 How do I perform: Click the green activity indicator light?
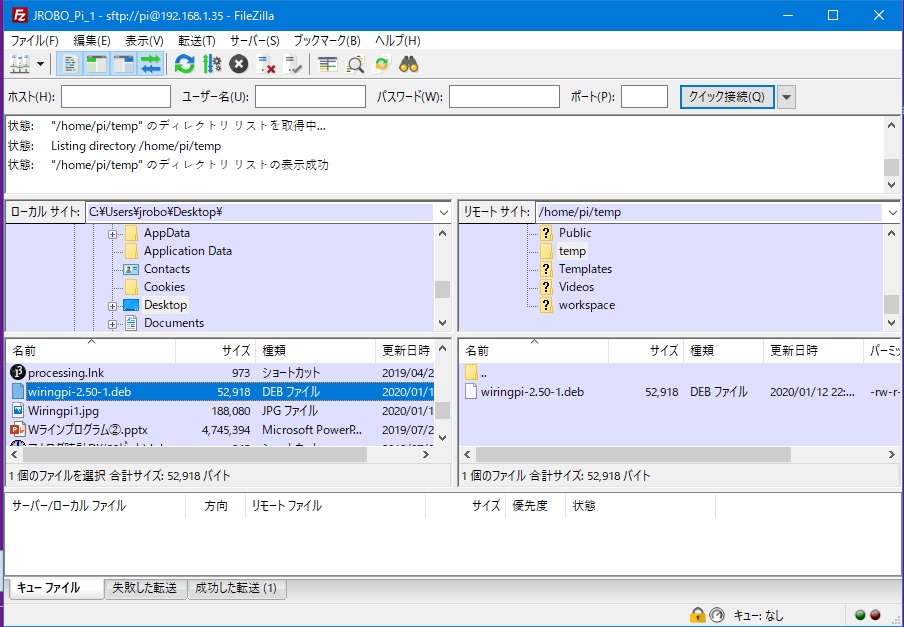click(x=860, y=615)
